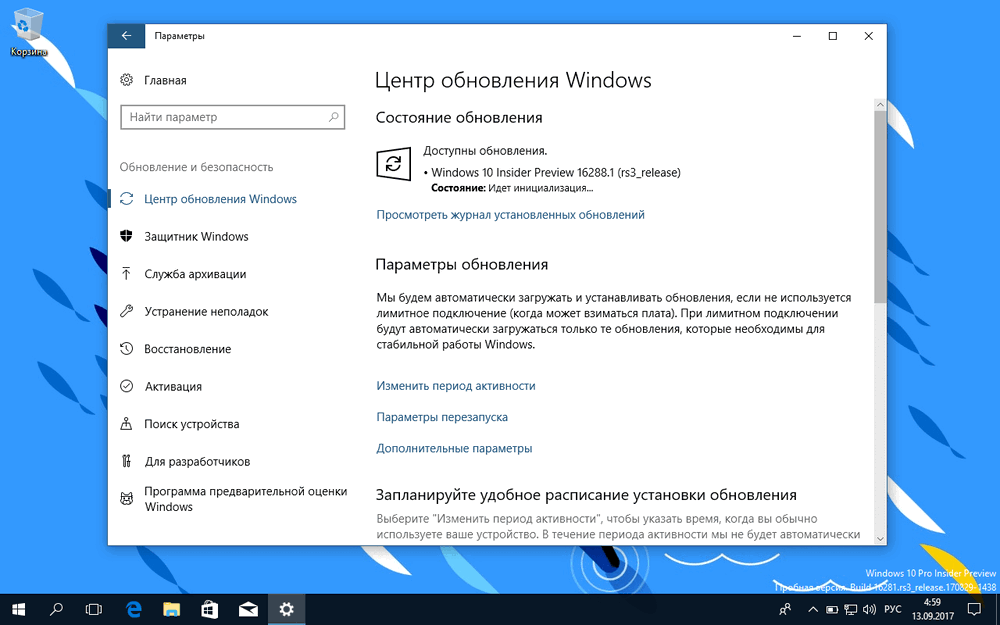Image resolution: width=1000 pixels, height=625 pixels.
Task: Click the Изменить период активности link
Action: (455, 385)
